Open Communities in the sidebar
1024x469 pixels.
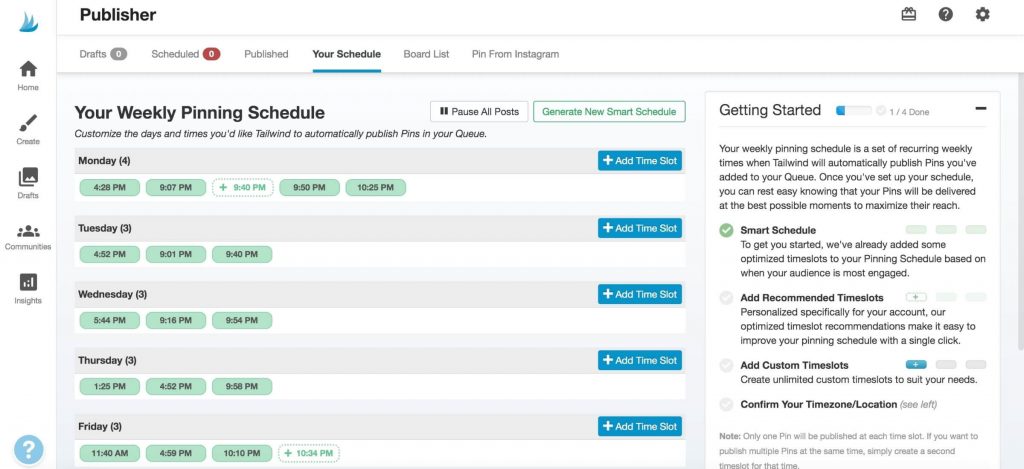point(28,237)
